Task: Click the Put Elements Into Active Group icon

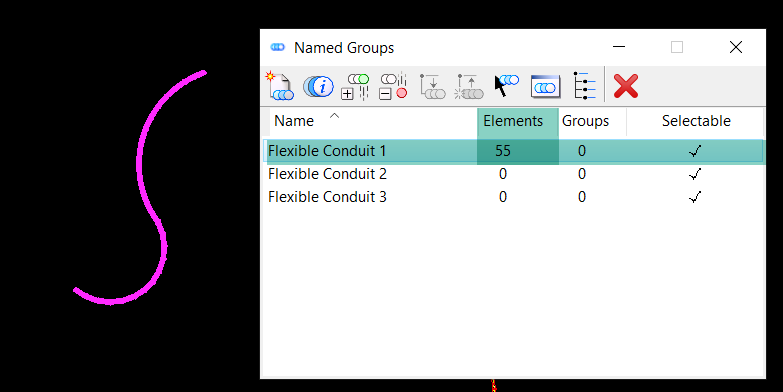Action: point(432,86)
